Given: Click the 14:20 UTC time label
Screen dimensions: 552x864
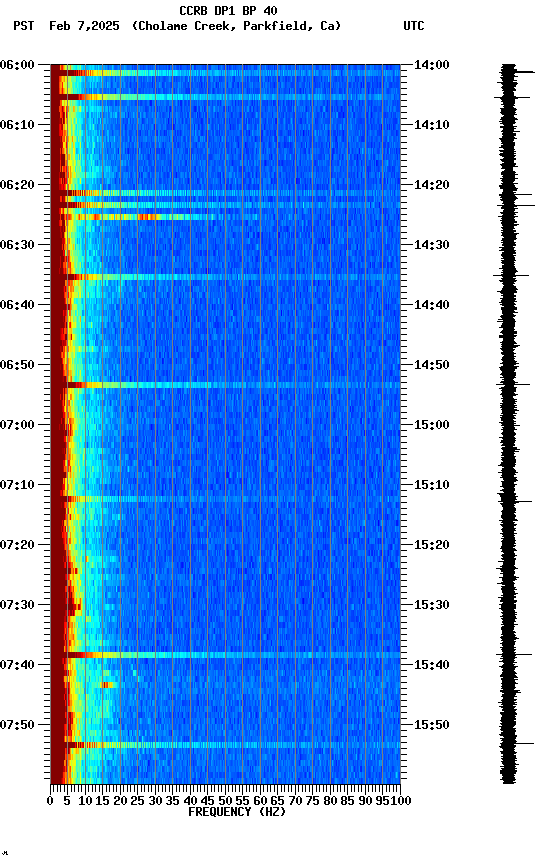Looking at the screenshot, I should click(x=432, y=185).
